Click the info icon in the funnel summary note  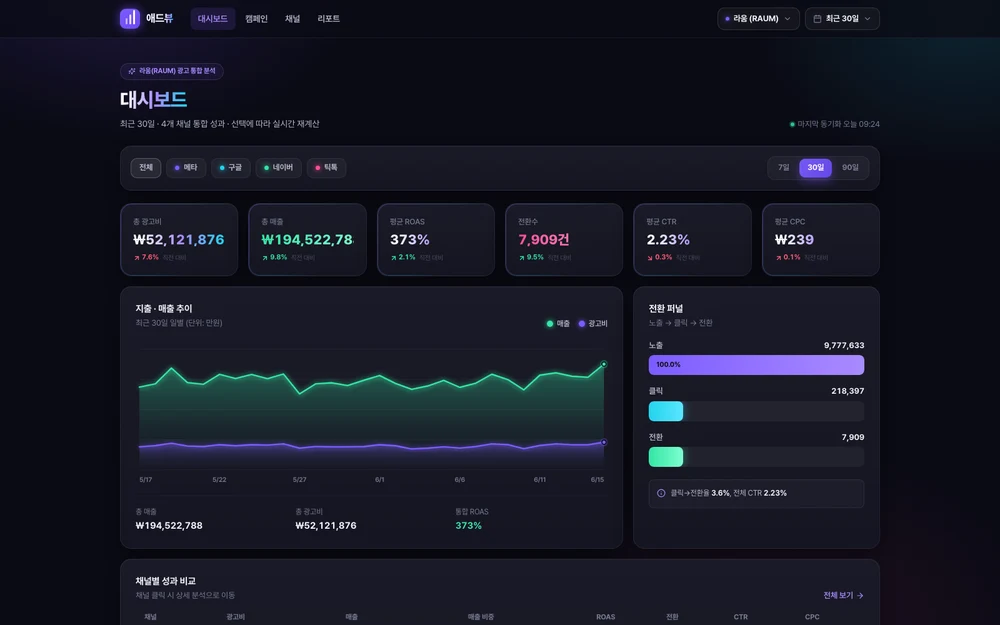point(661,493)
